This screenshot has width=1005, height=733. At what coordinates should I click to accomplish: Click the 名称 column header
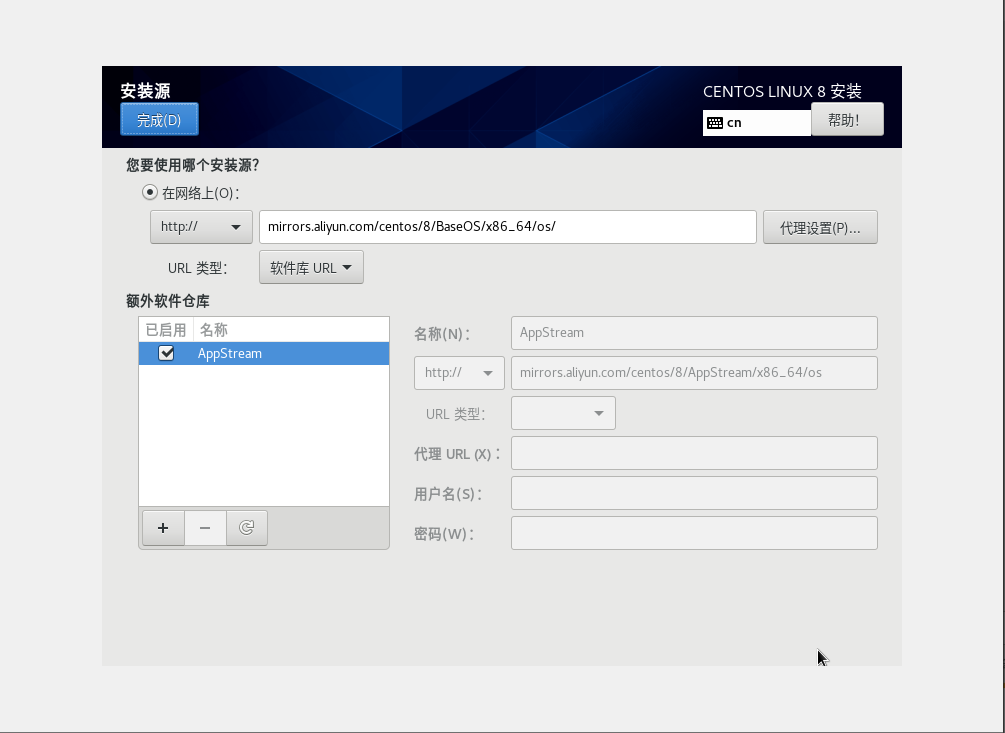coord(290,329)
